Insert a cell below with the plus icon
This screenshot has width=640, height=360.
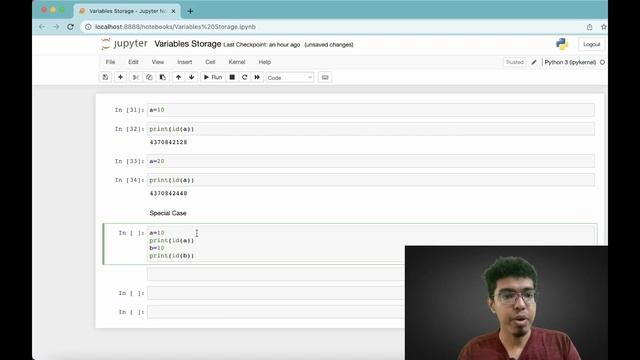[120, 77]
